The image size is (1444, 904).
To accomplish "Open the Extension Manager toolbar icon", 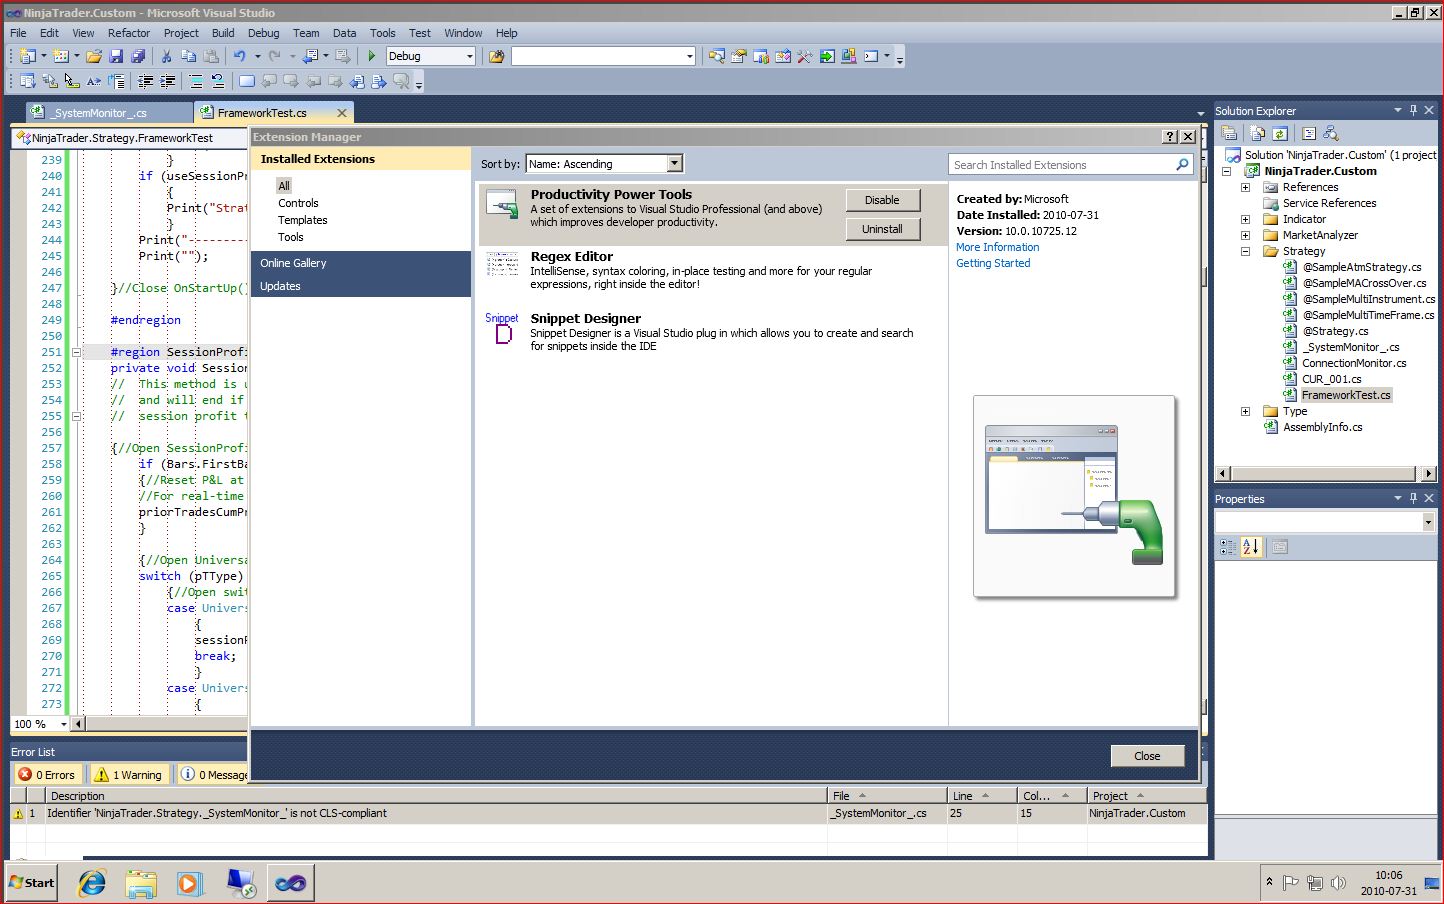I will (x=849, y=56).
